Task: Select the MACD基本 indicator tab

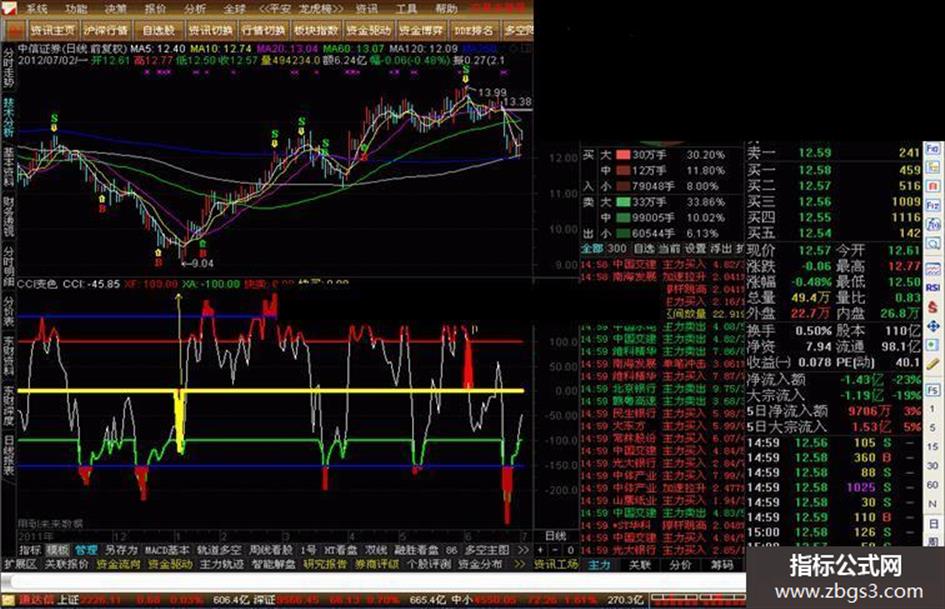Action: 167,550
